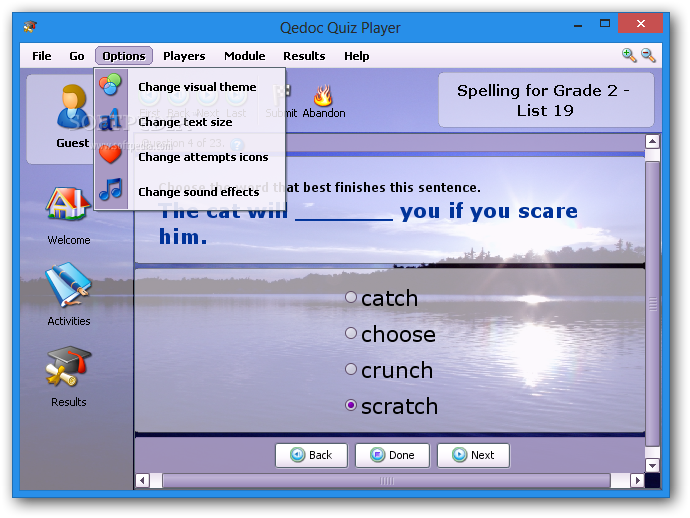
Task: Close the Options menu
Action: (124, 56)
